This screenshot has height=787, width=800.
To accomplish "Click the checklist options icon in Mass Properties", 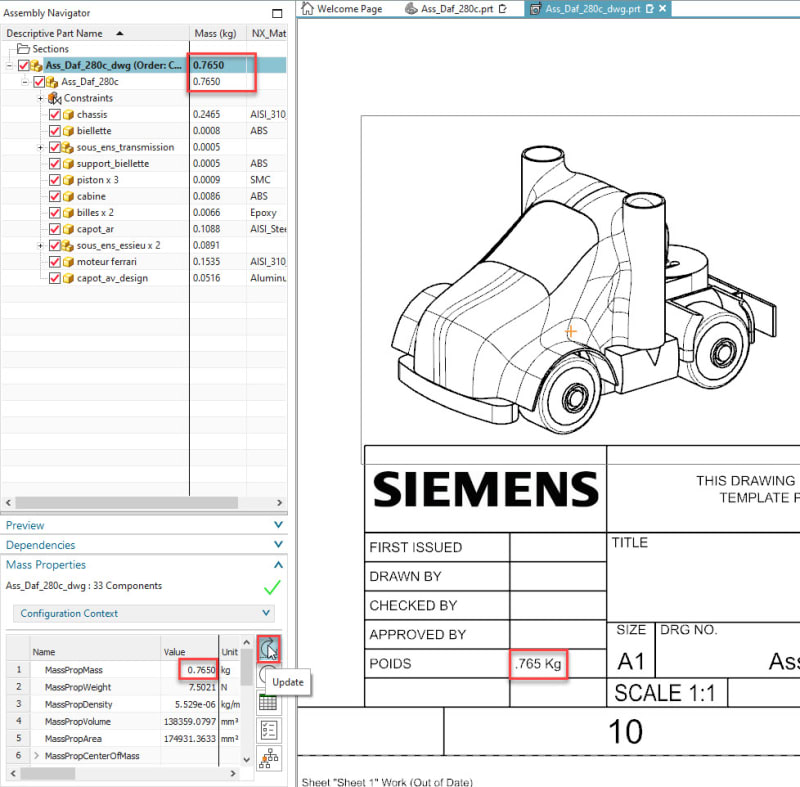I will point(268,730).
